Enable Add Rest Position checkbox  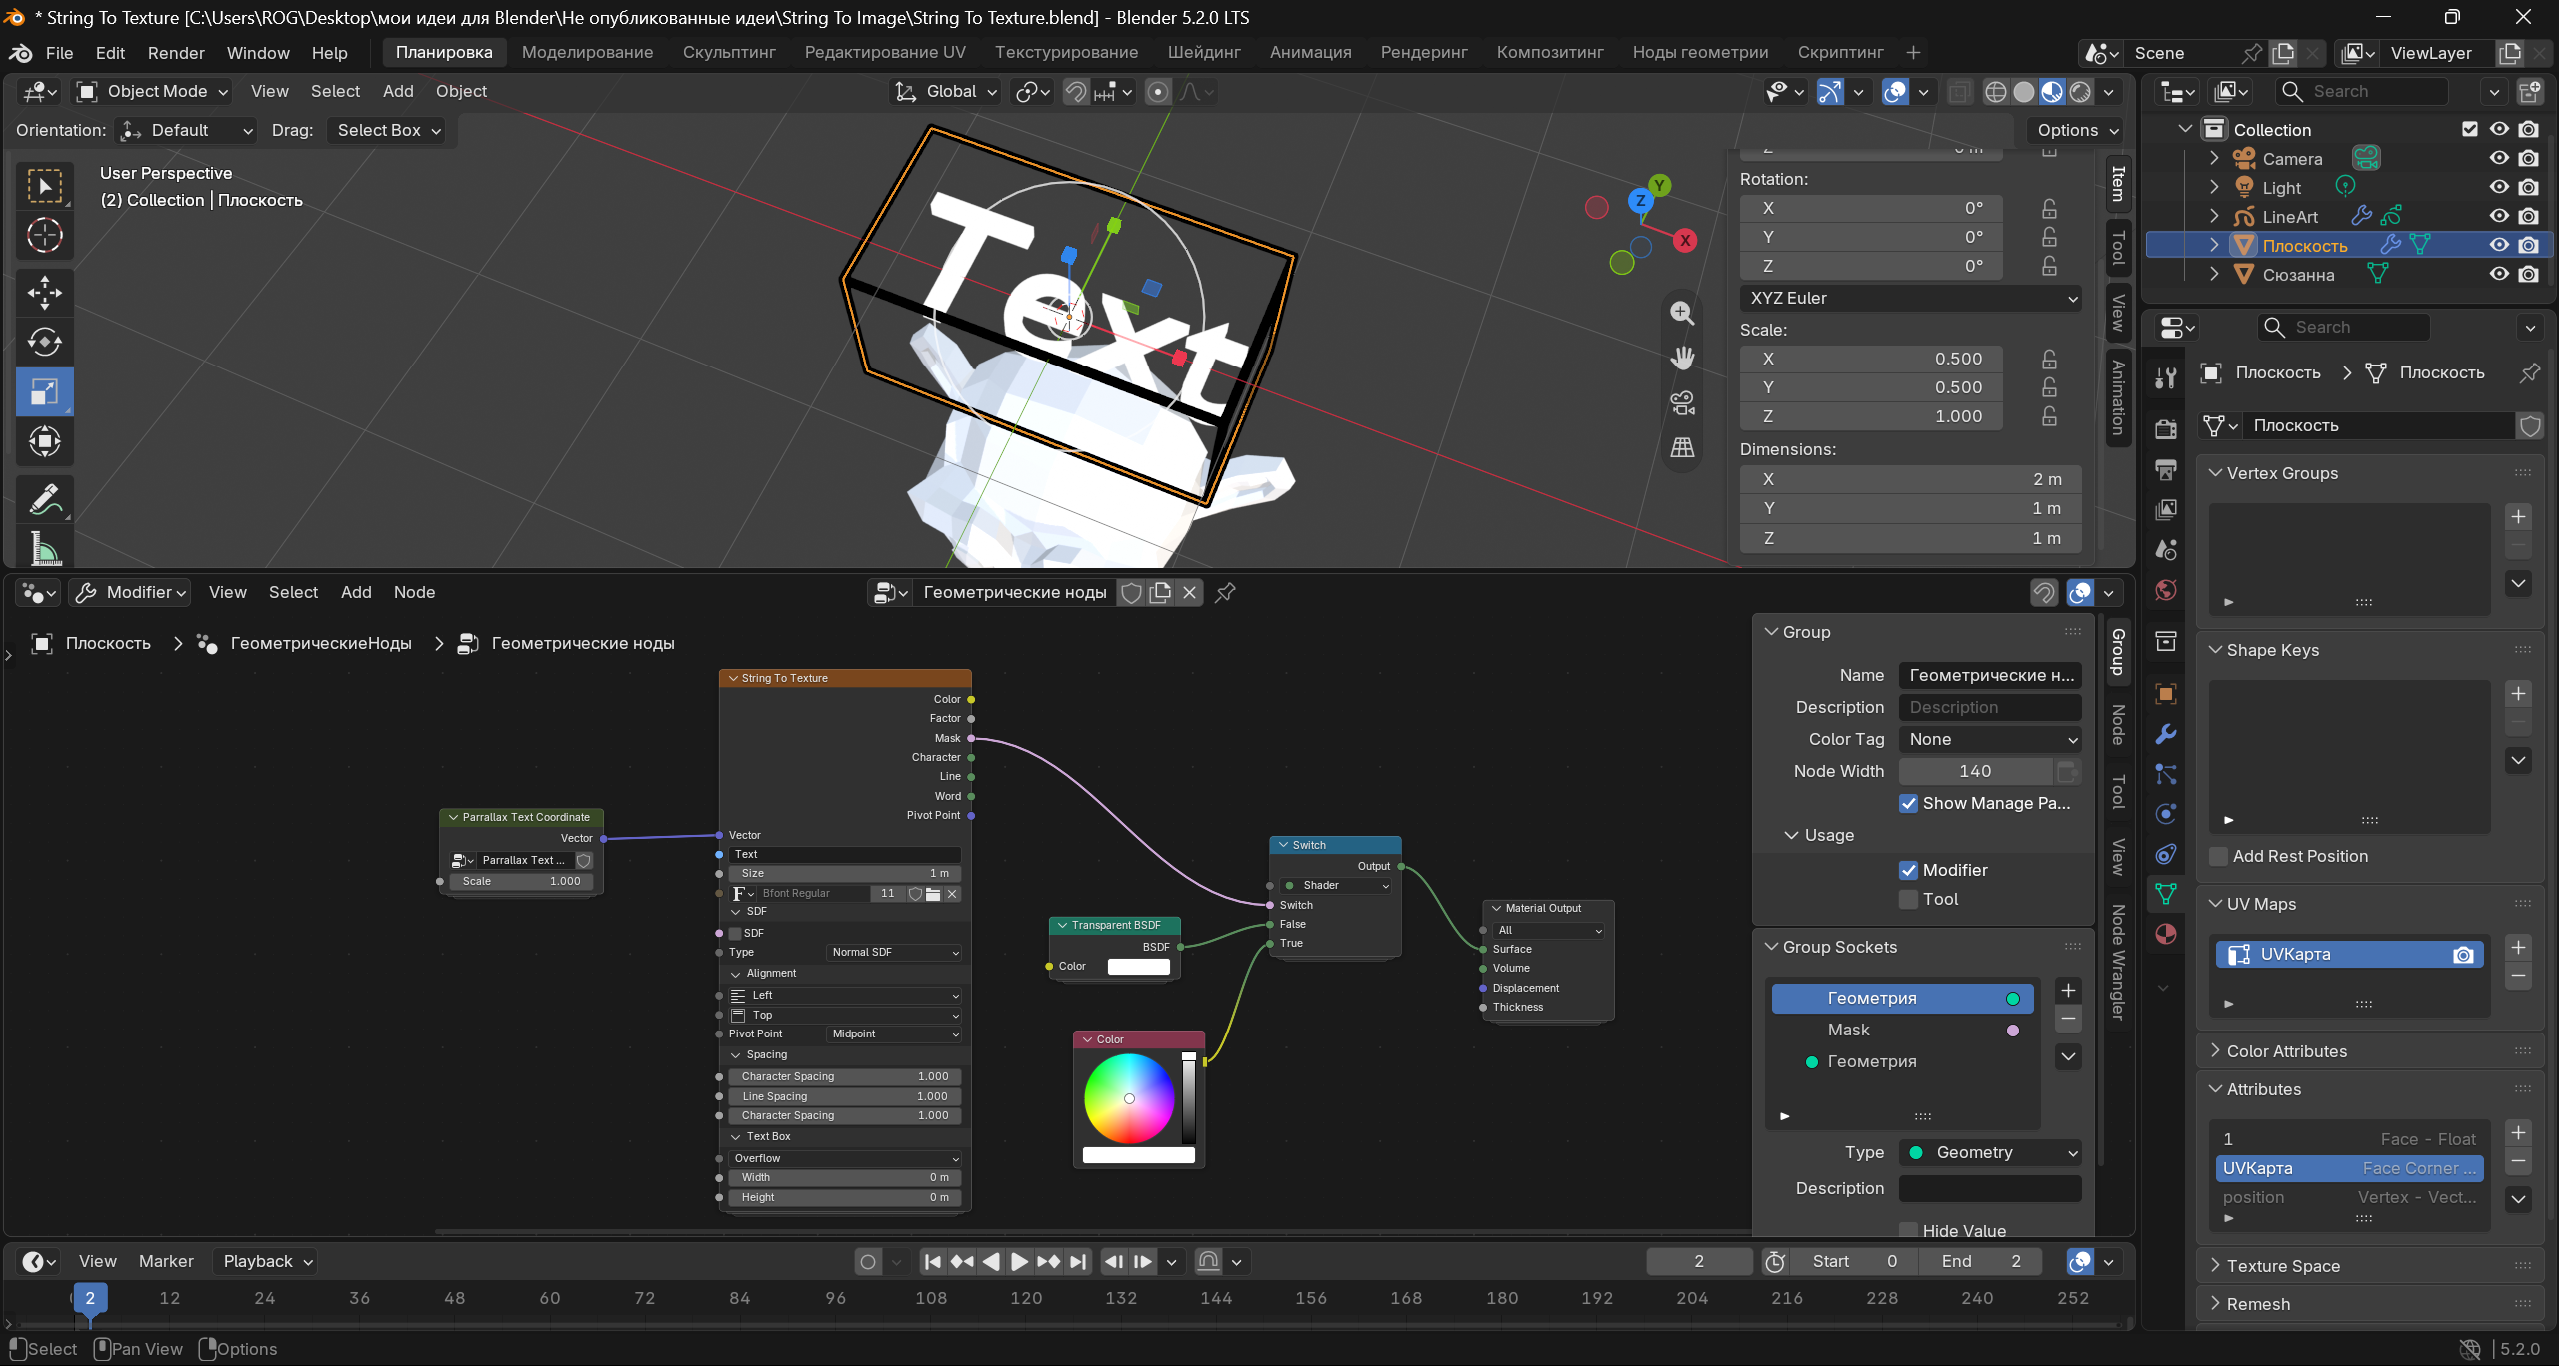point(2219,856)
